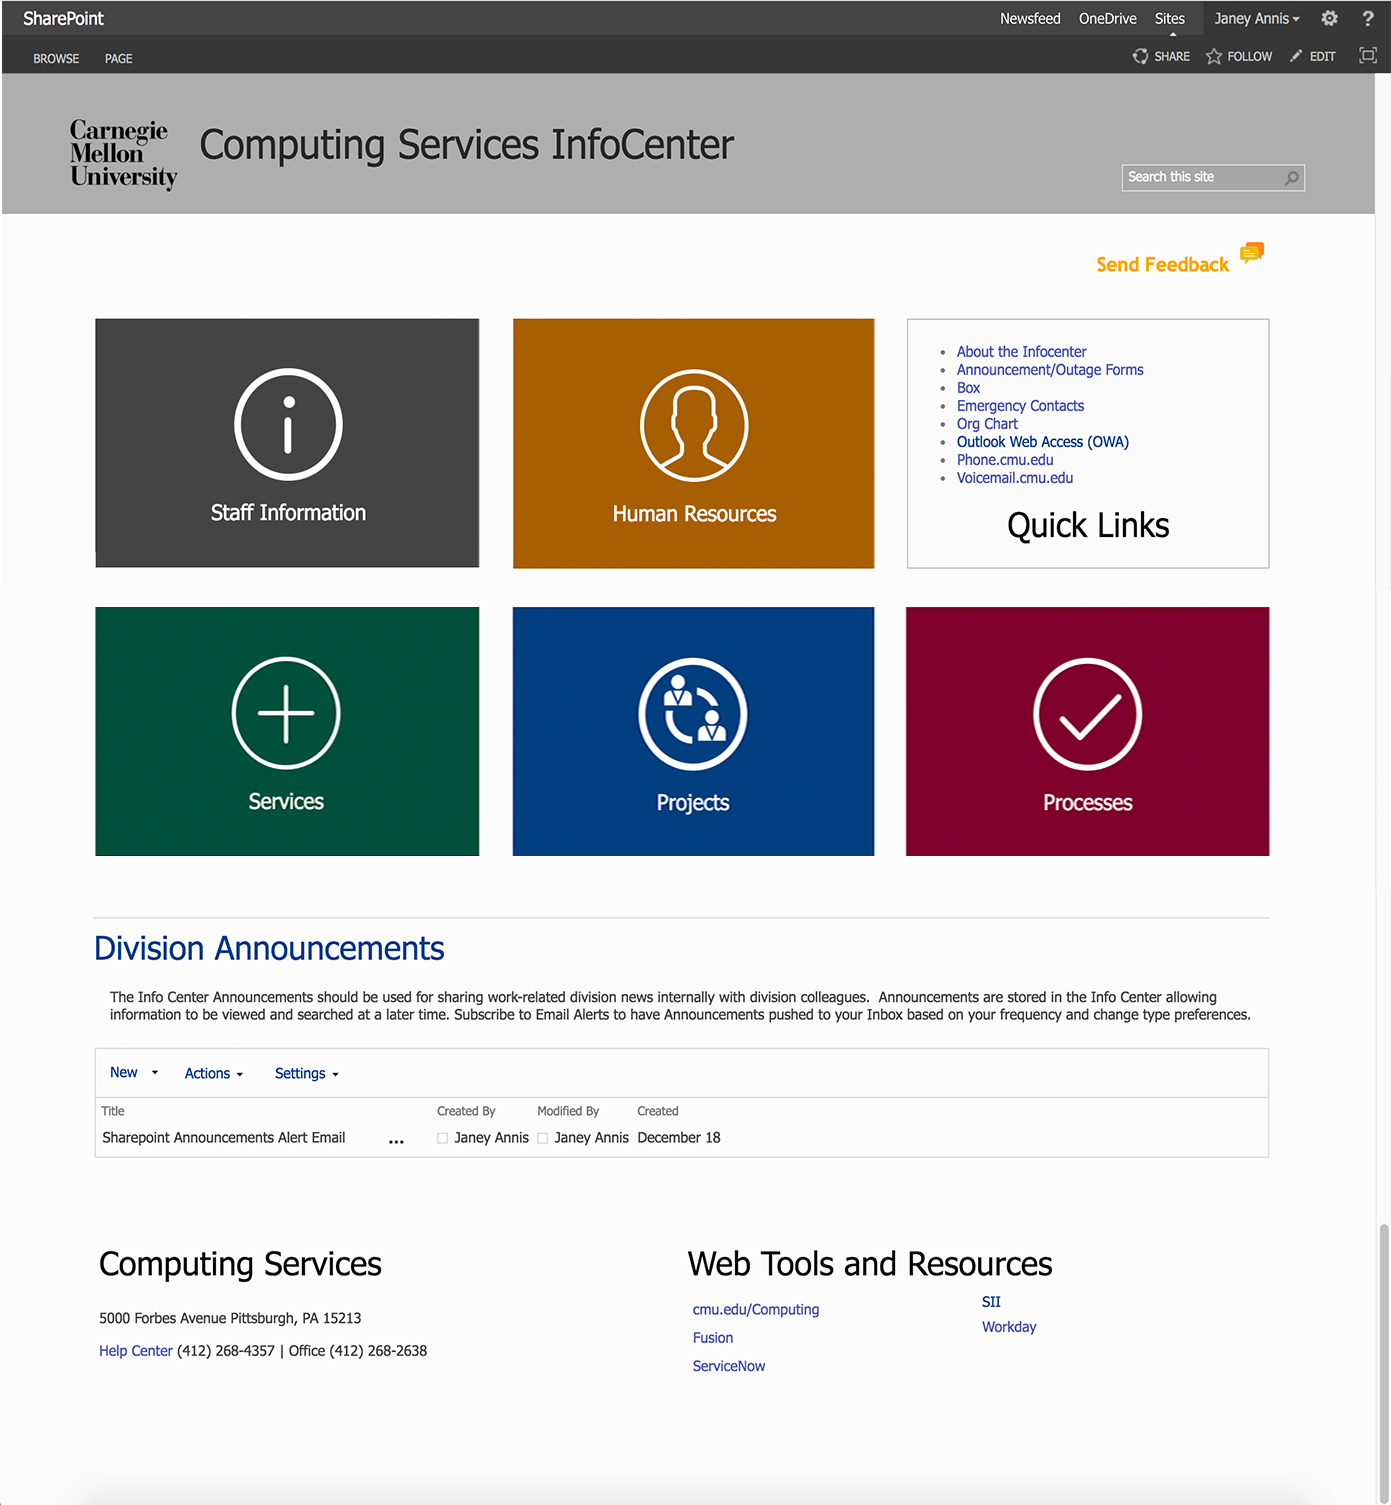Open Phone.cmu.edu link
This screenshot has height=1505, width=1391.
pyautogui.click(x=1005, y=459)
